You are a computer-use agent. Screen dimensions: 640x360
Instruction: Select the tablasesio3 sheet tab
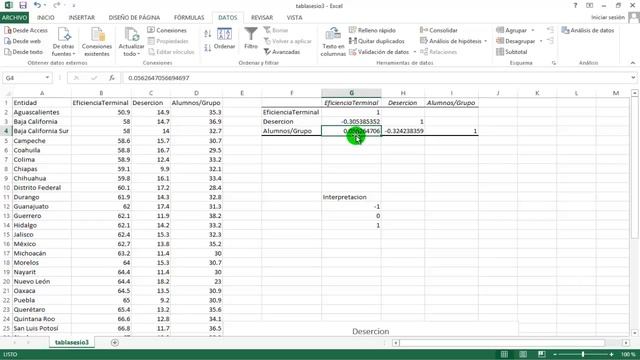72,342
